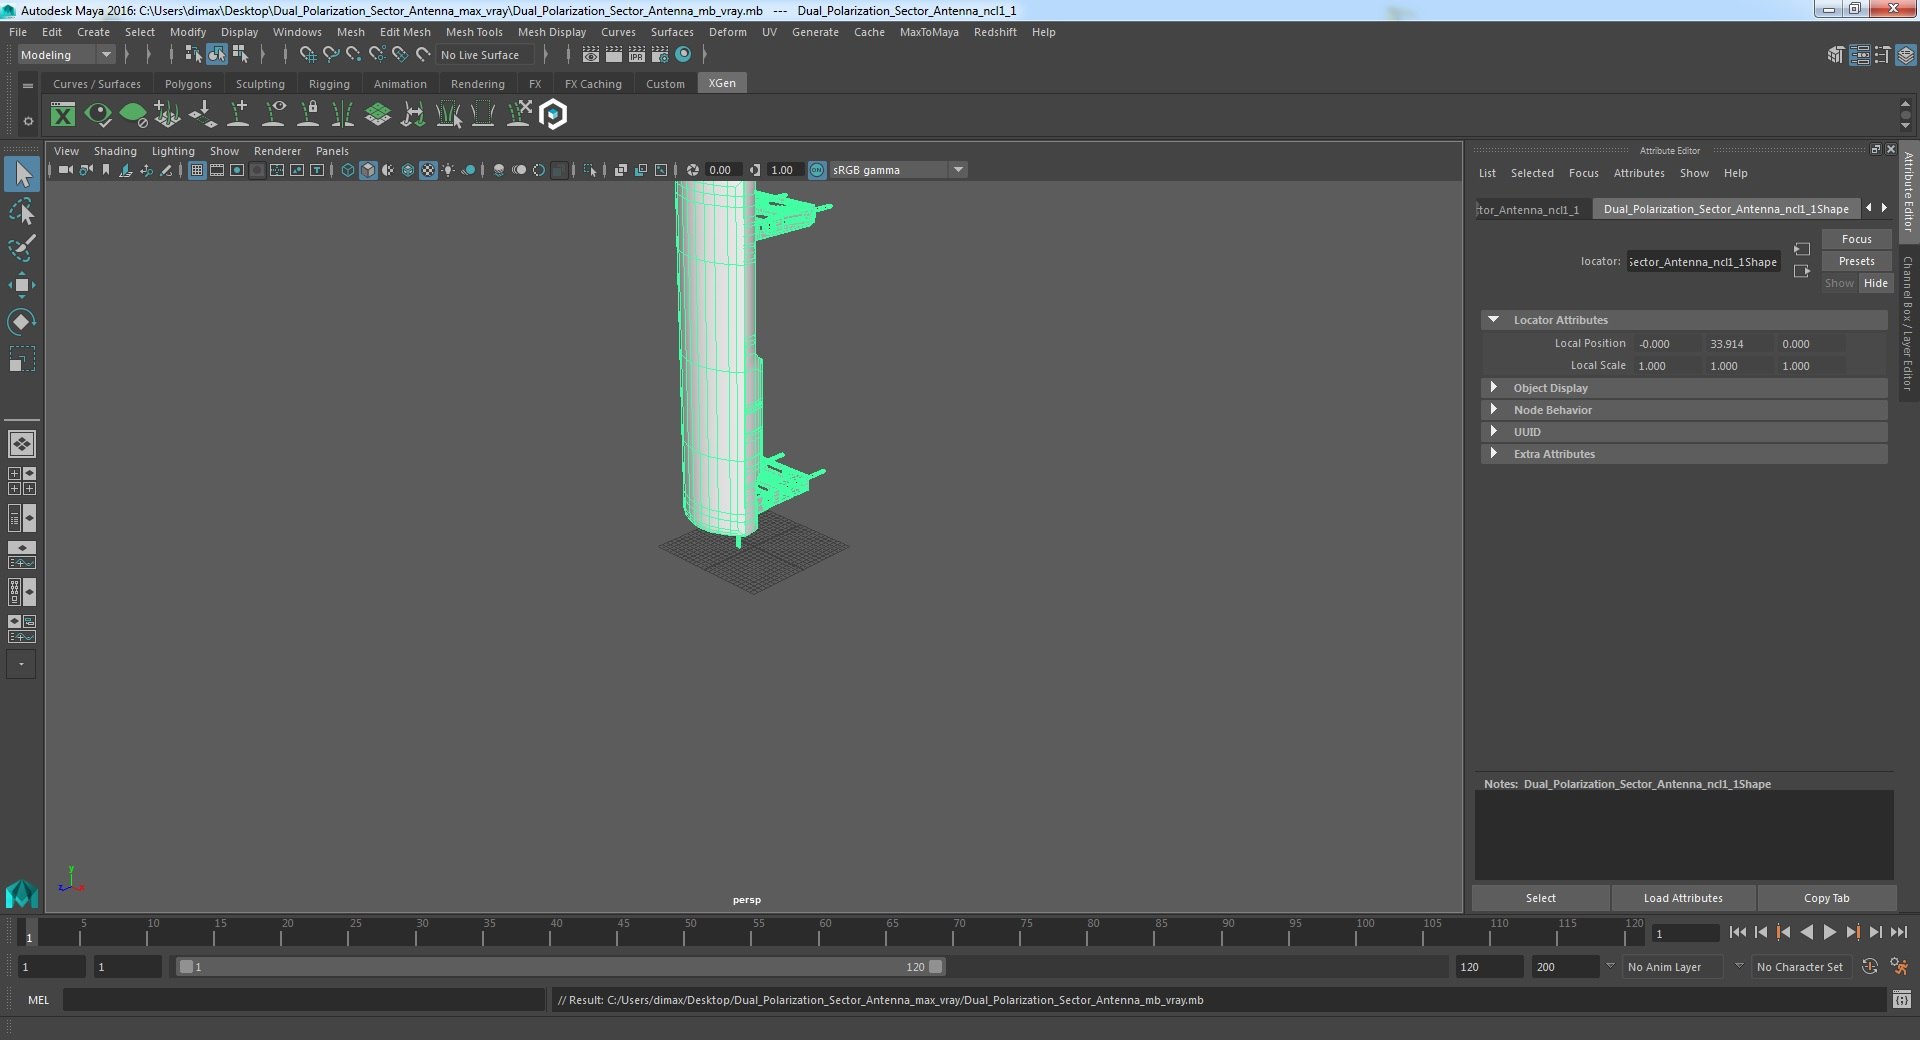Click the Script Editor icon

(1901, 999)
